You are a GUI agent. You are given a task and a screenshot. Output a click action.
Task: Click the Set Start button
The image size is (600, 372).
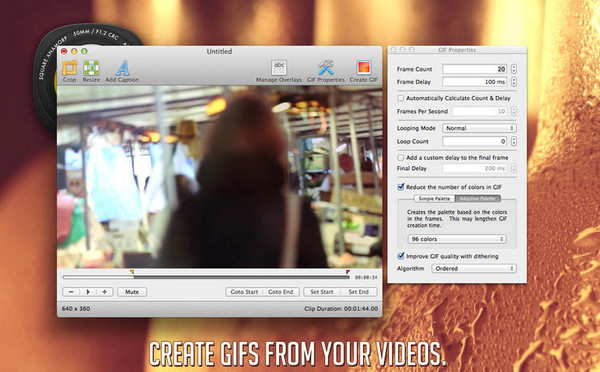(x=322, y=292)
